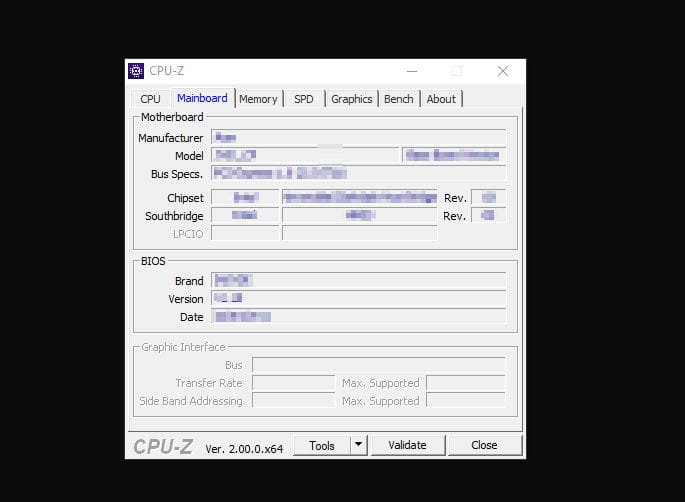
Task: Click the 'Side Band Addressing' label
Action: (x=190, y=401)
